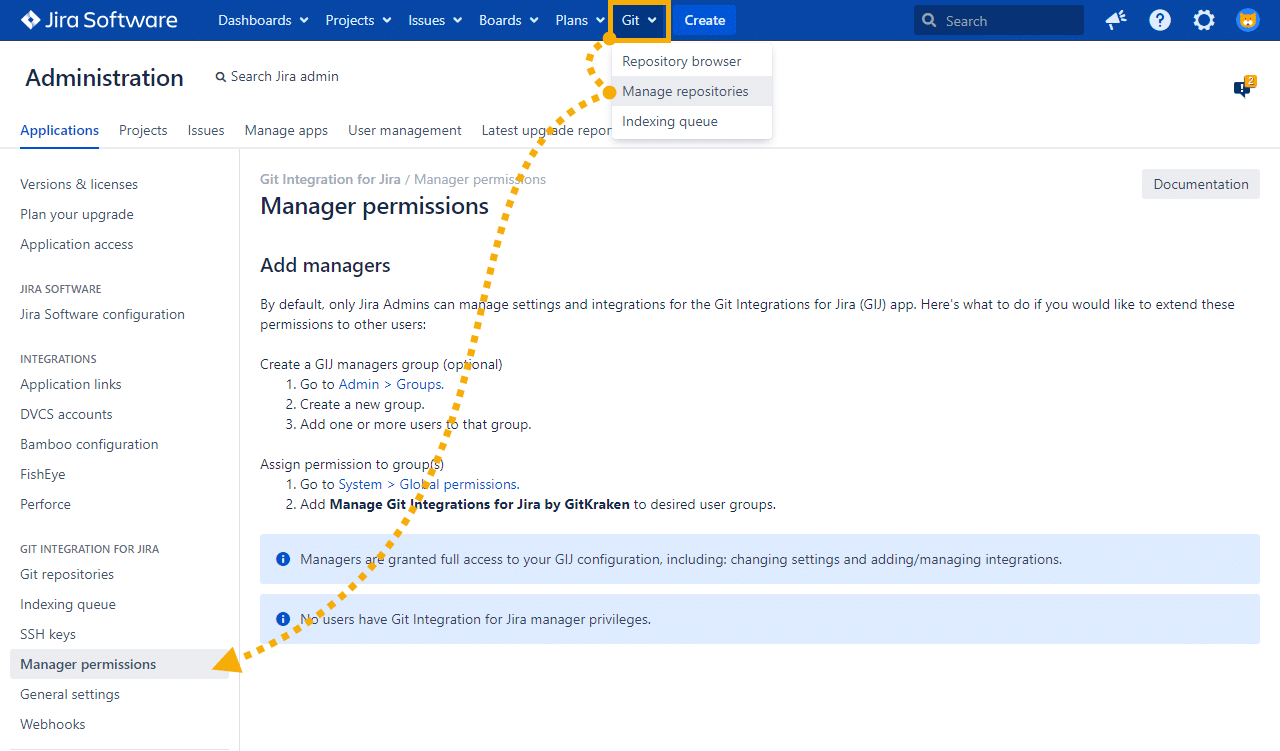Screen dimensions: 1280x751
Task: Expand the Plans dropdown
Action: (x=579, y=20)
